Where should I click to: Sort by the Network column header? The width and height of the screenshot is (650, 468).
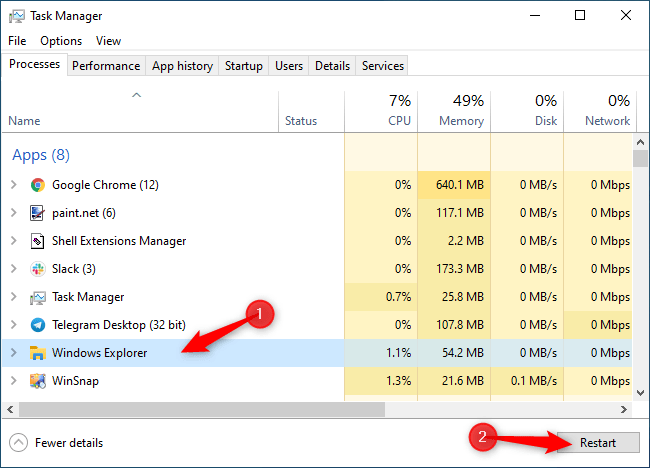click(600, 112)
